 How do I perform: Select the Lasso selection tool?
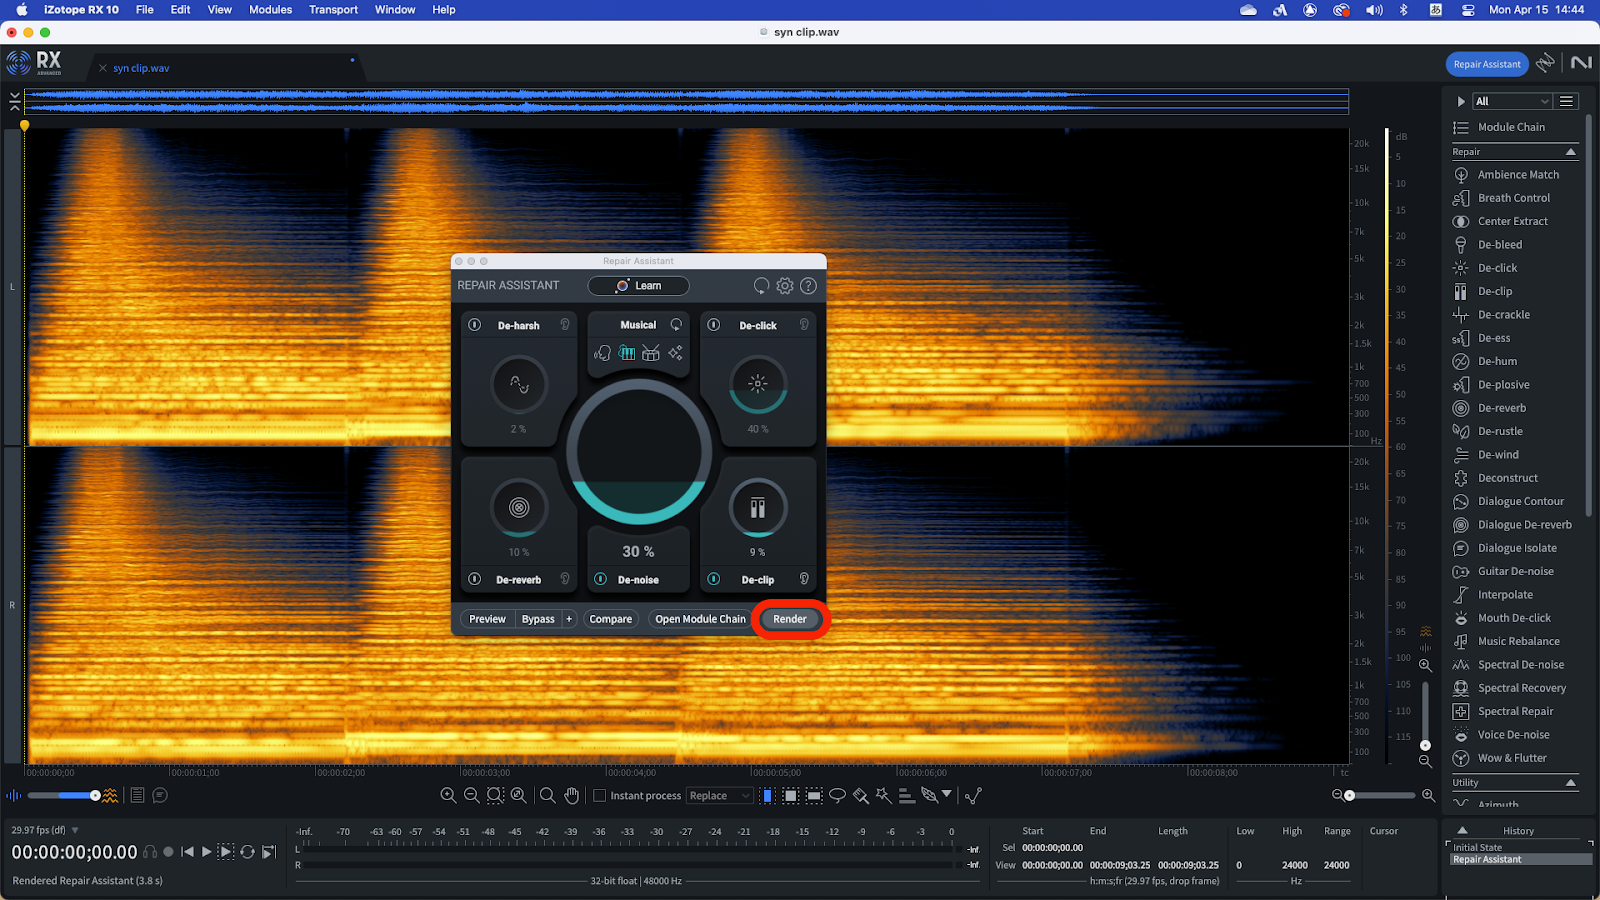click(837, 795)
